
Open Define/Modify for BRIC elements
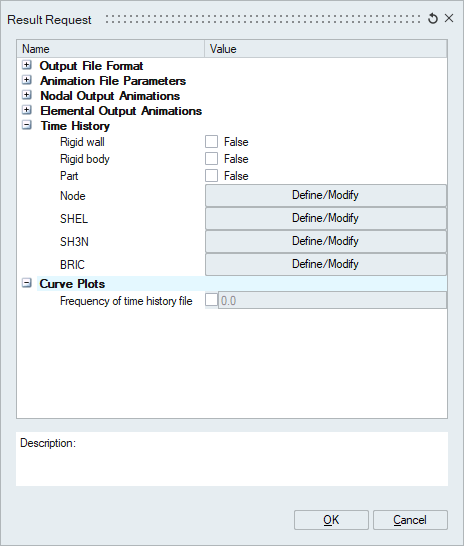pyautogui.click(x=326, y=264)
